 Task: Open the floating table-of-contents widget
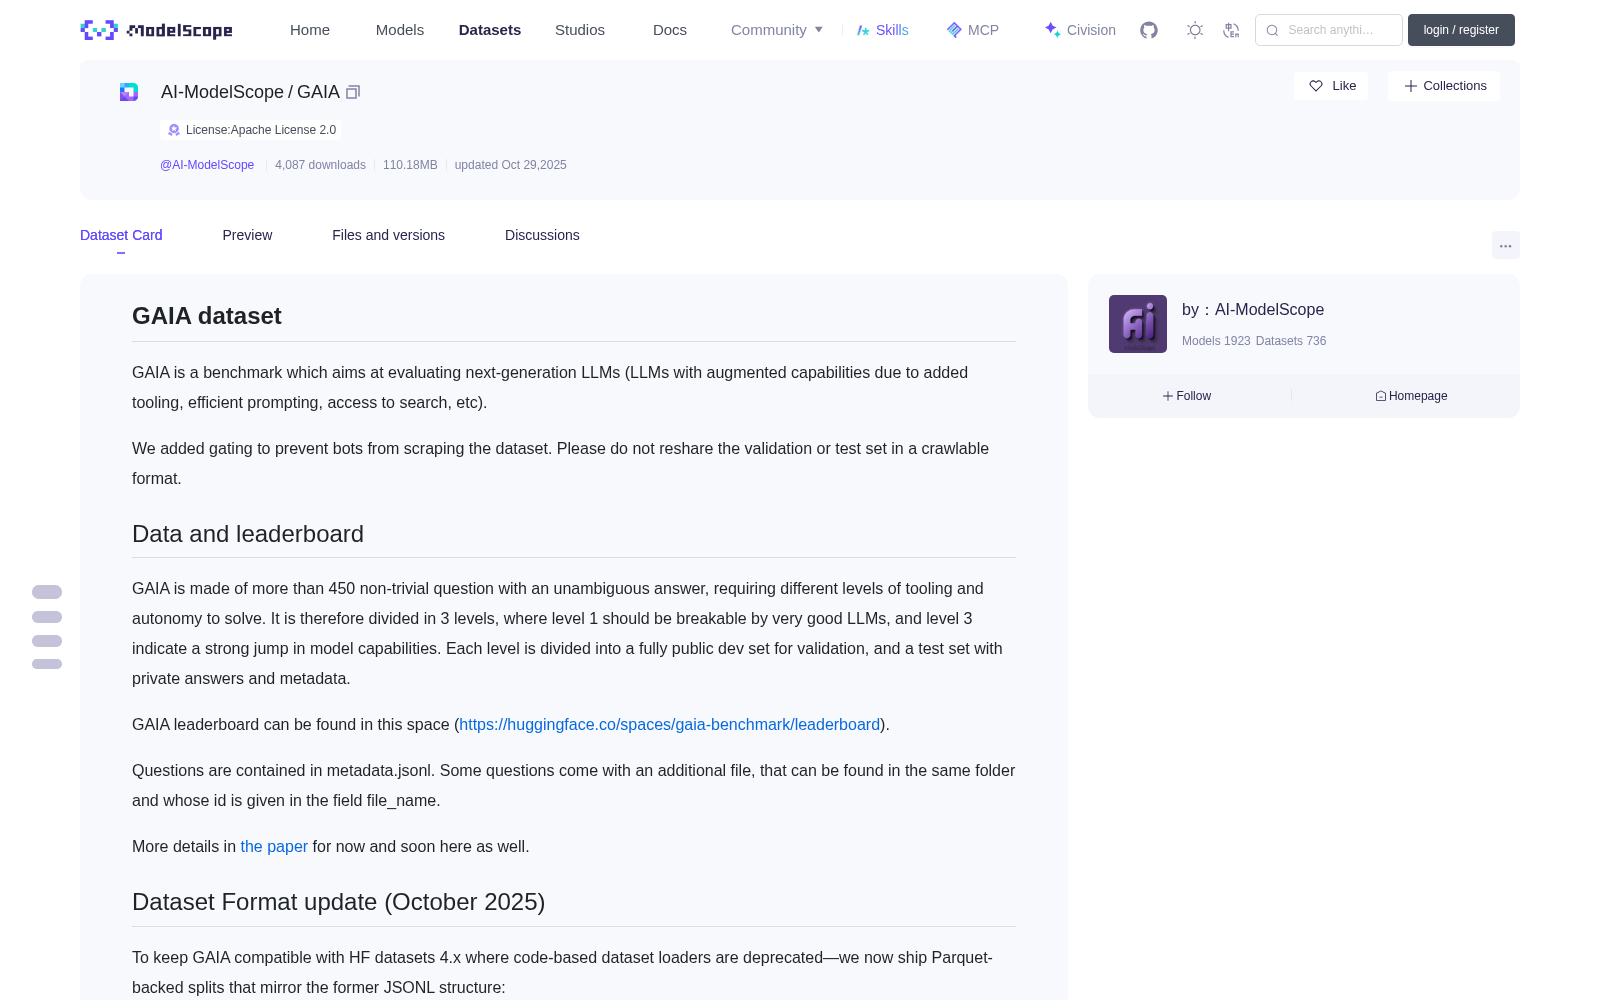click(47, 627)
